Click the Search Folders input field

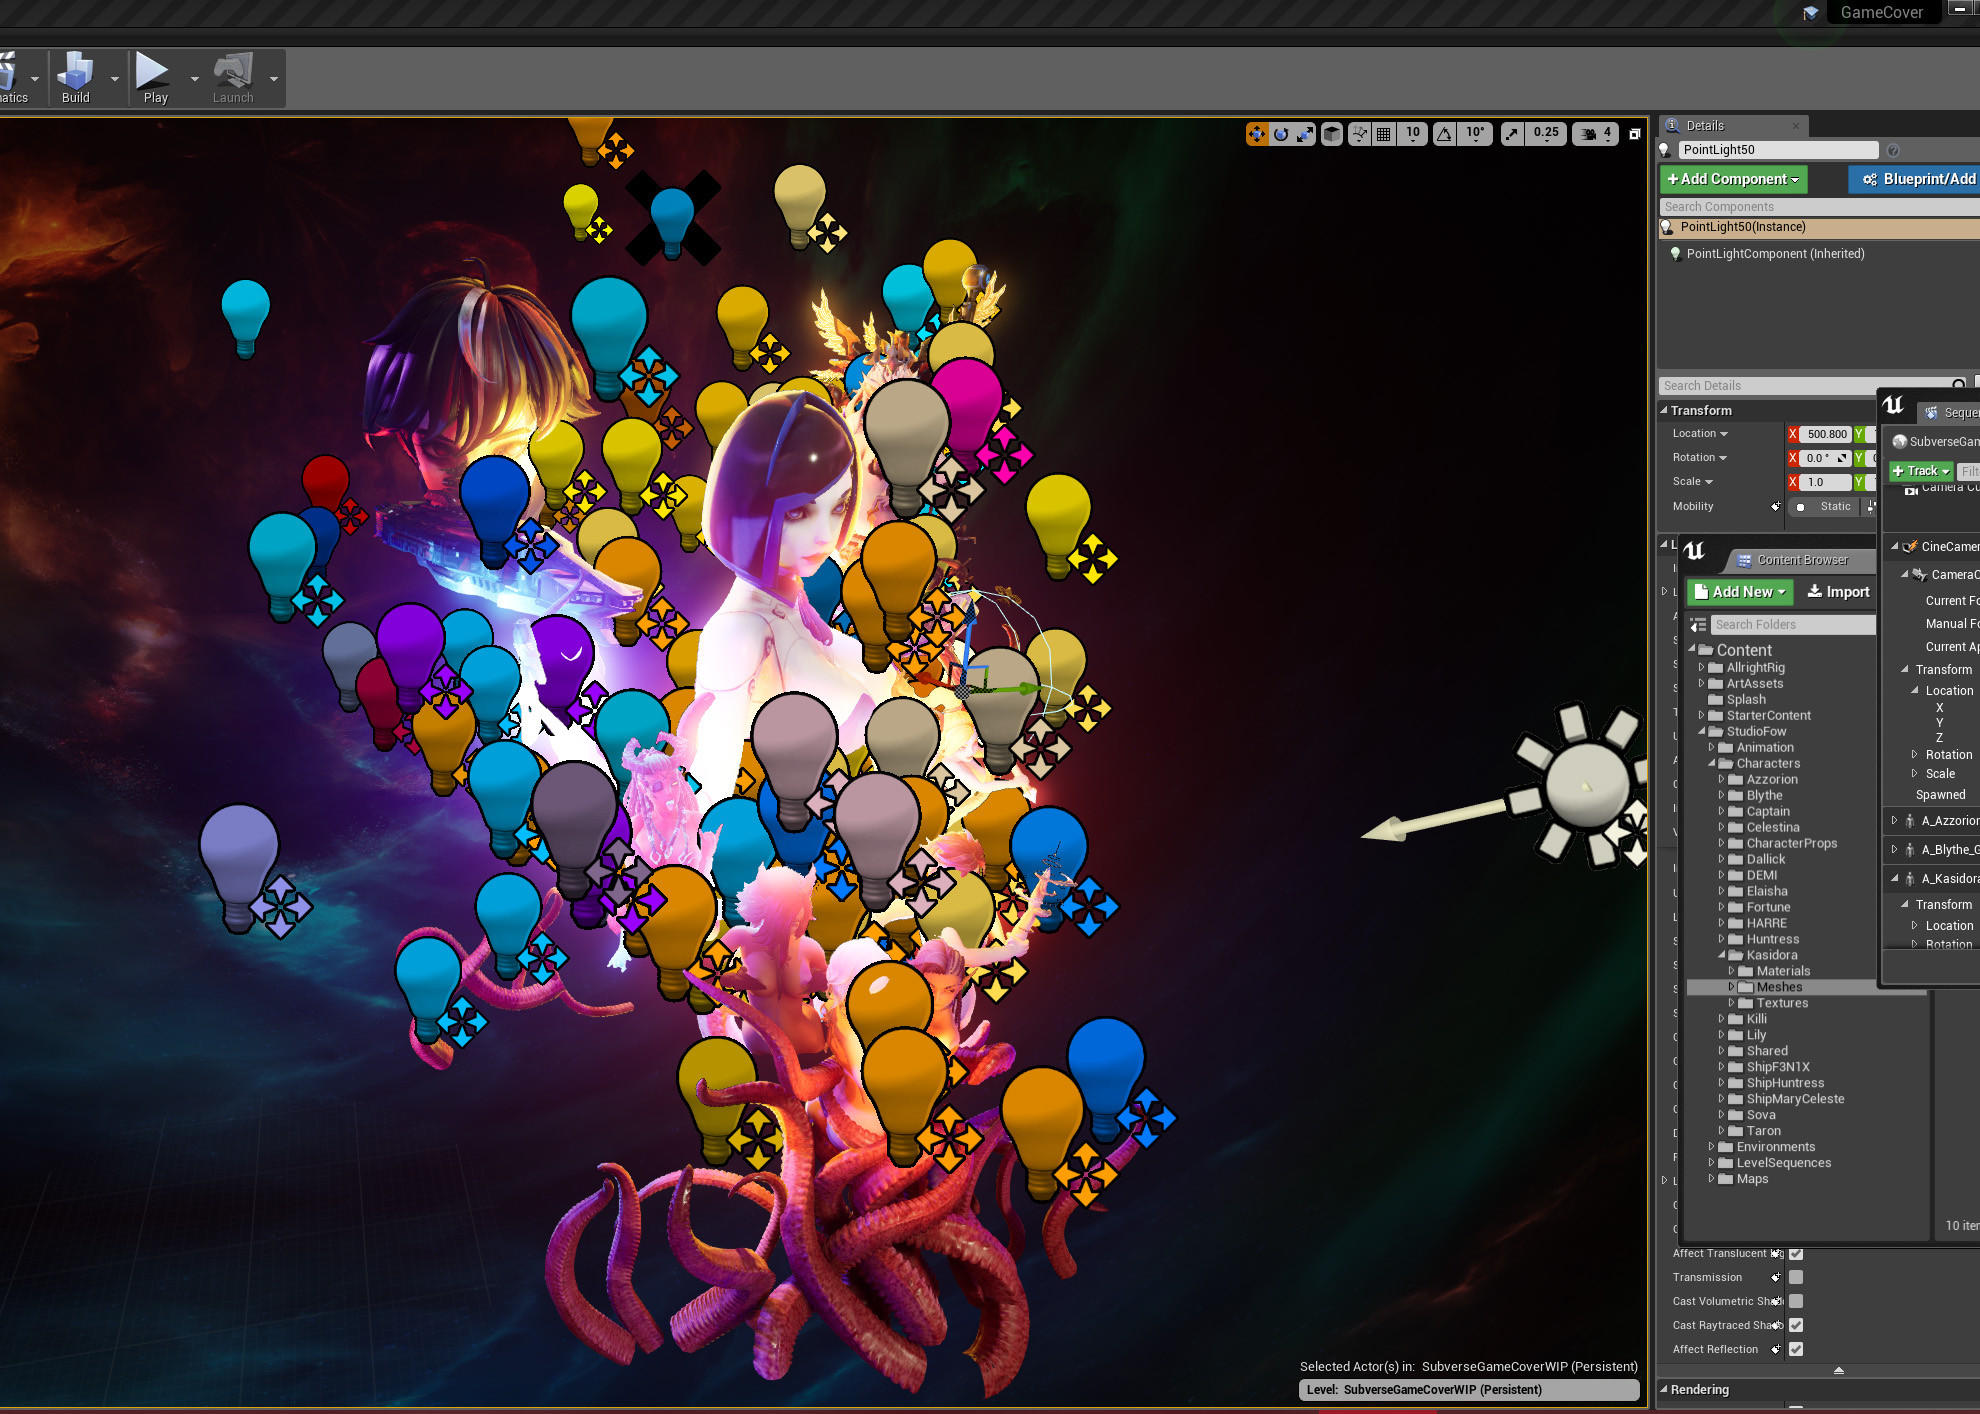tap(1792, 625)
